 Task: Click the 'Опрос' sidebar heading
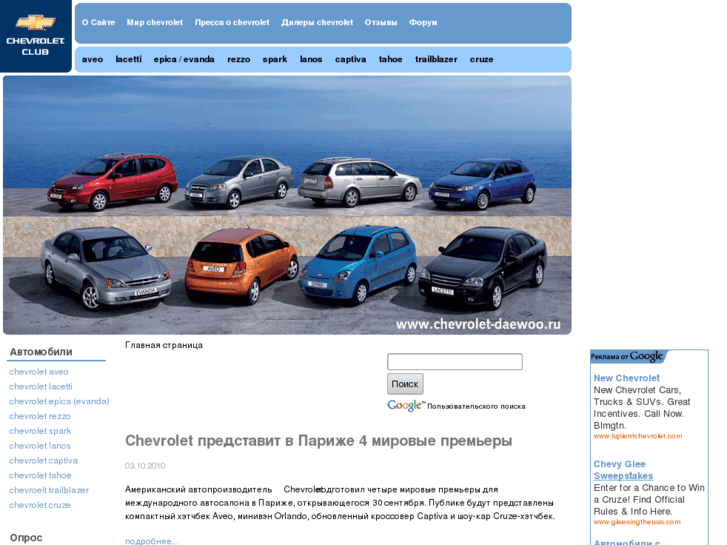26,538
